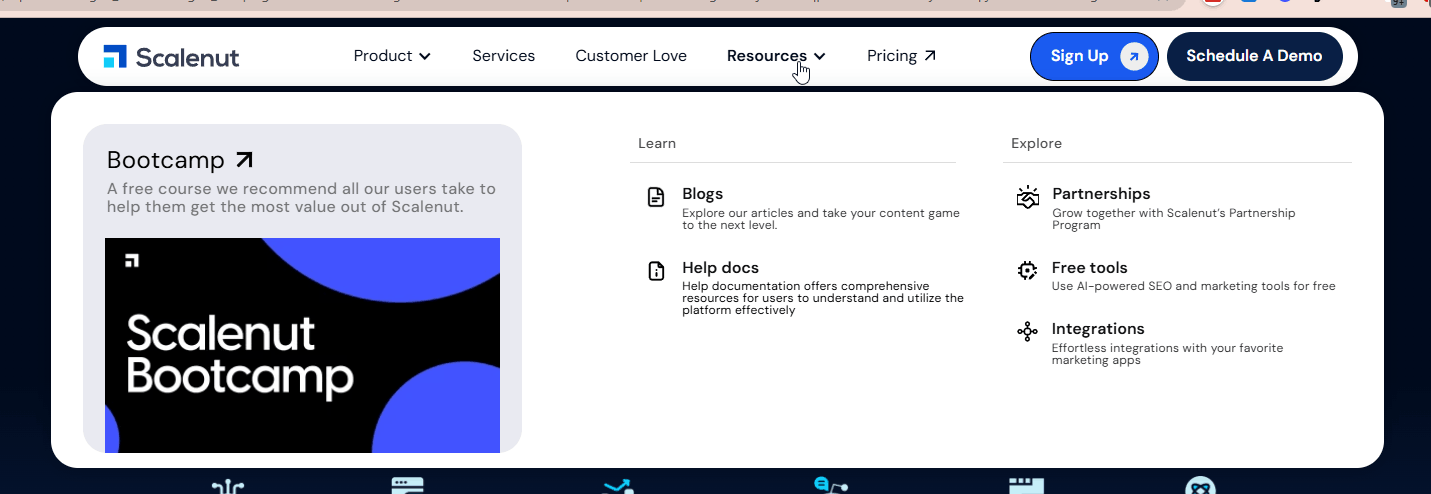Click the Integrations nodes icon
The height and width of the screenshot is (494, 1431).
1027,332
